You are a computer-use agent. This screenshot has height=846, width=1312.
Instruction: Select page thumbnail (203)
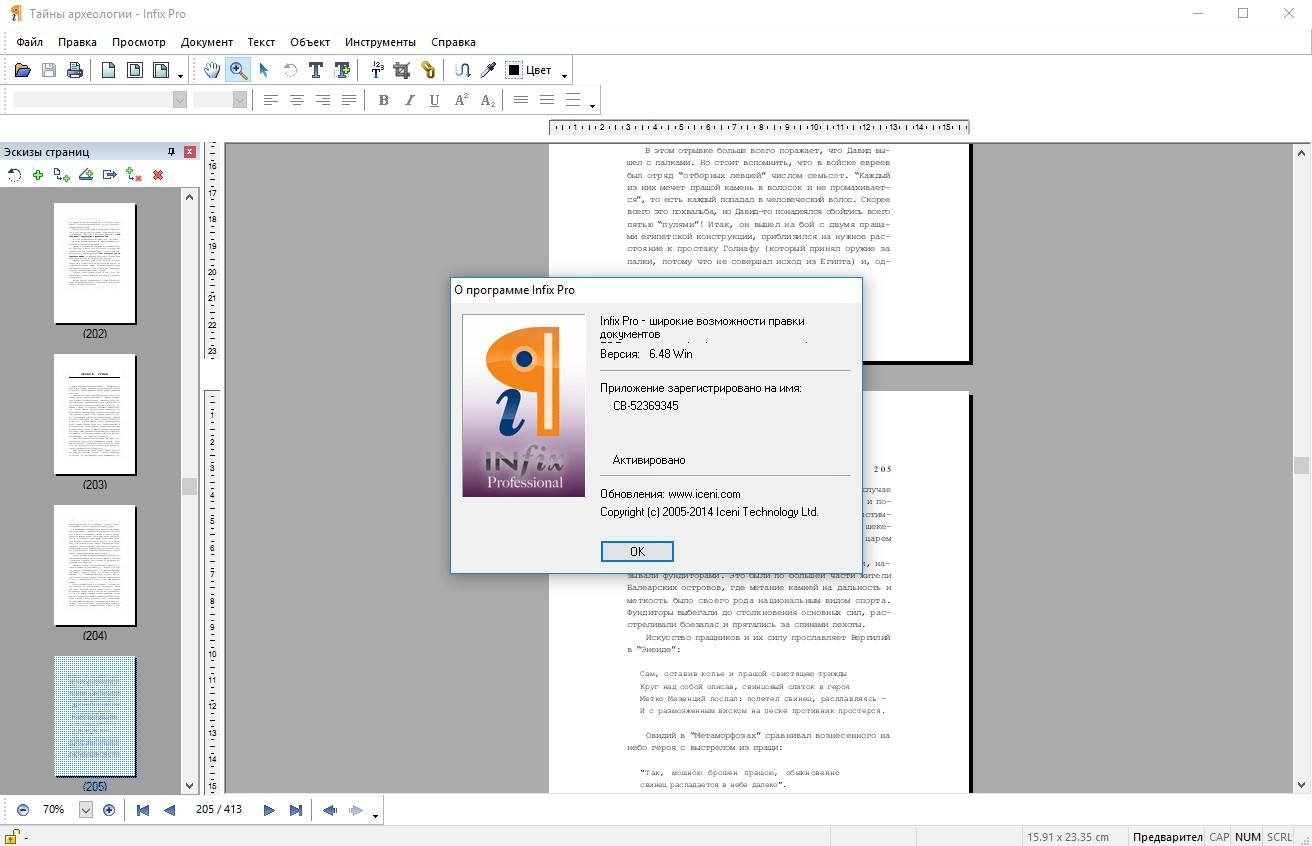pyautogui.click(x=95, y=415)
